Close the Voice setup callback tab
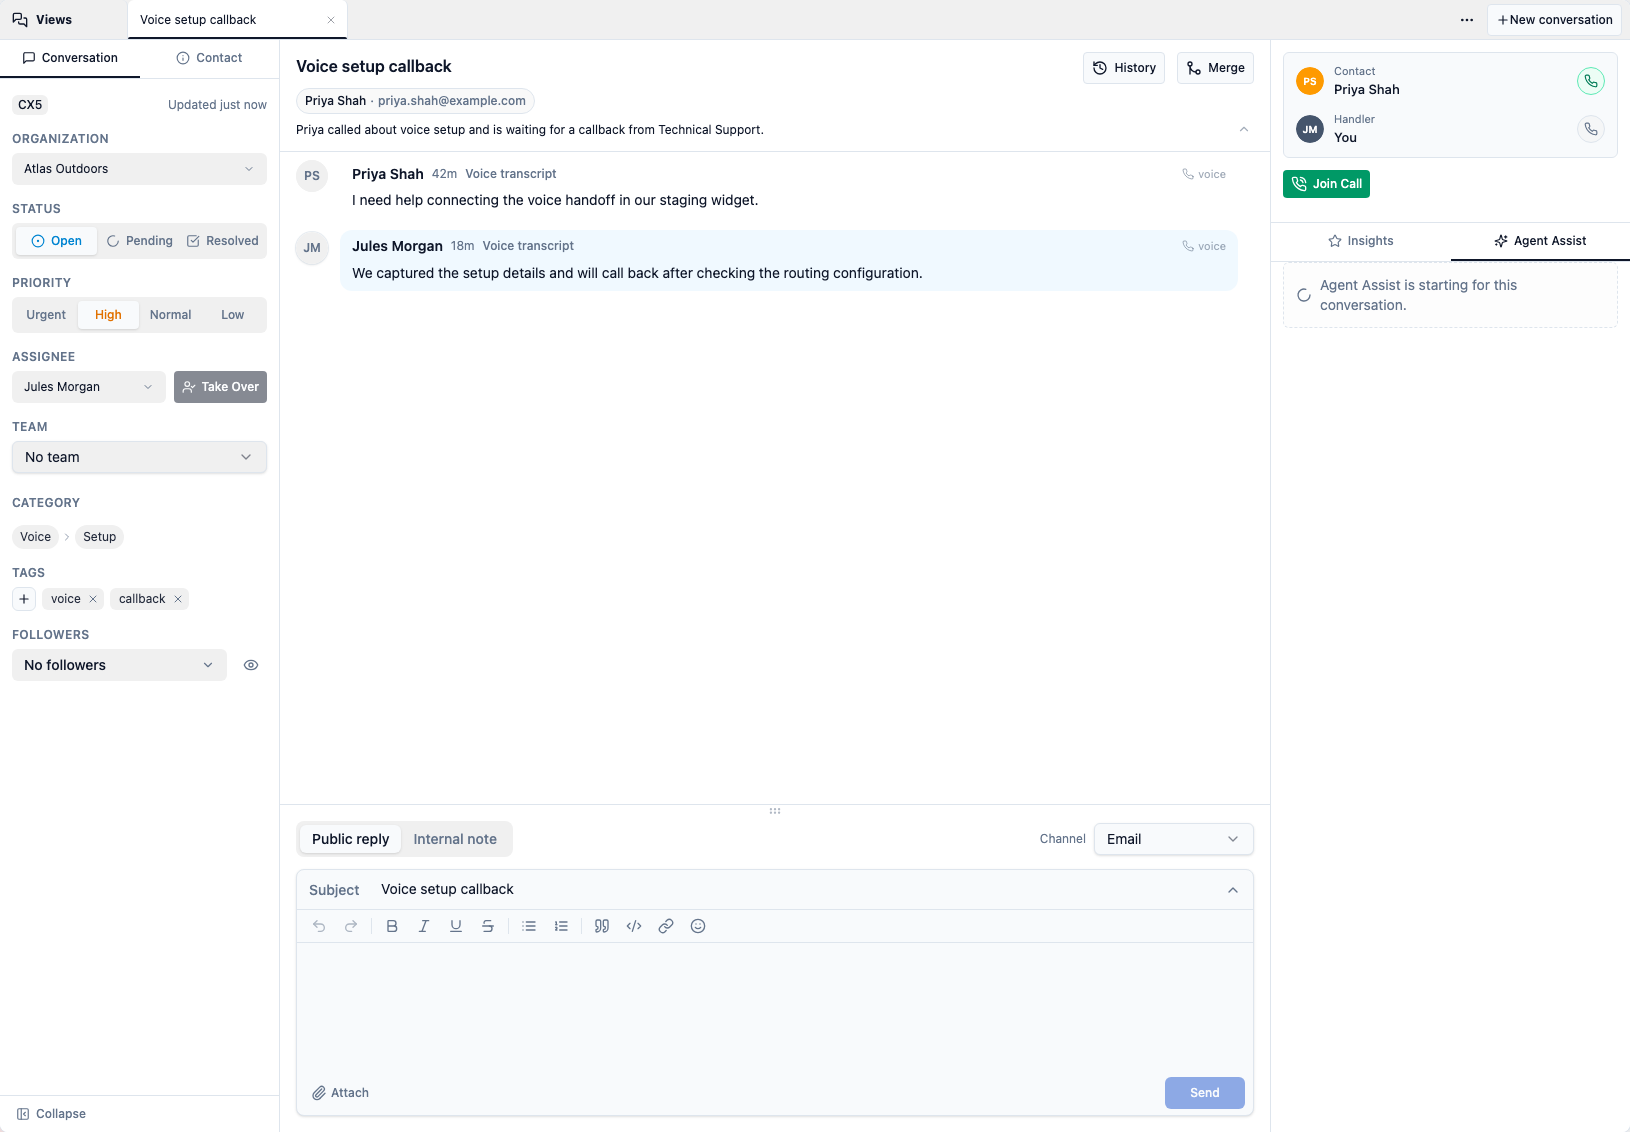The height and width of the screenshot is (1132, 1630). (x=331, y=20)
